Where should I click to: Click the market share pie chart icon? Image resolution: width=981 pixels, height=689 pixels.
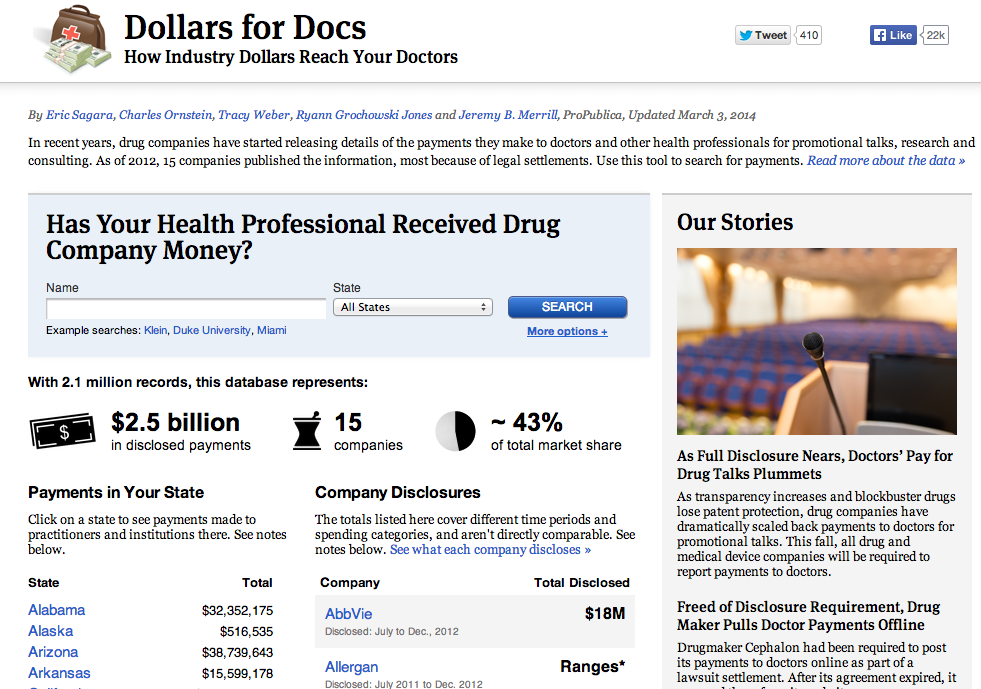tap(455, 431)
